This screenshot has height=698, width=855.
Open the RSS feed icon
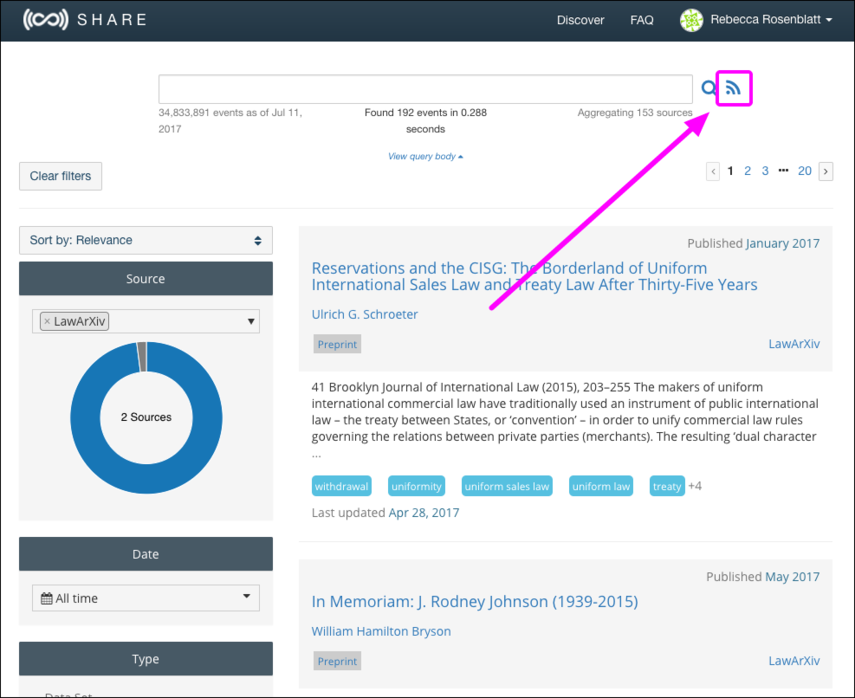point(733,88)
